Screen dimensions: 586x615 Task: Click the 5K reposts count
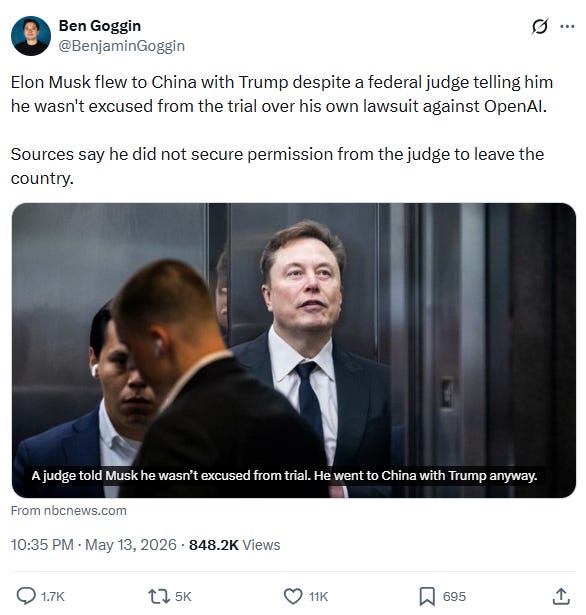click(x=183, y=597)
